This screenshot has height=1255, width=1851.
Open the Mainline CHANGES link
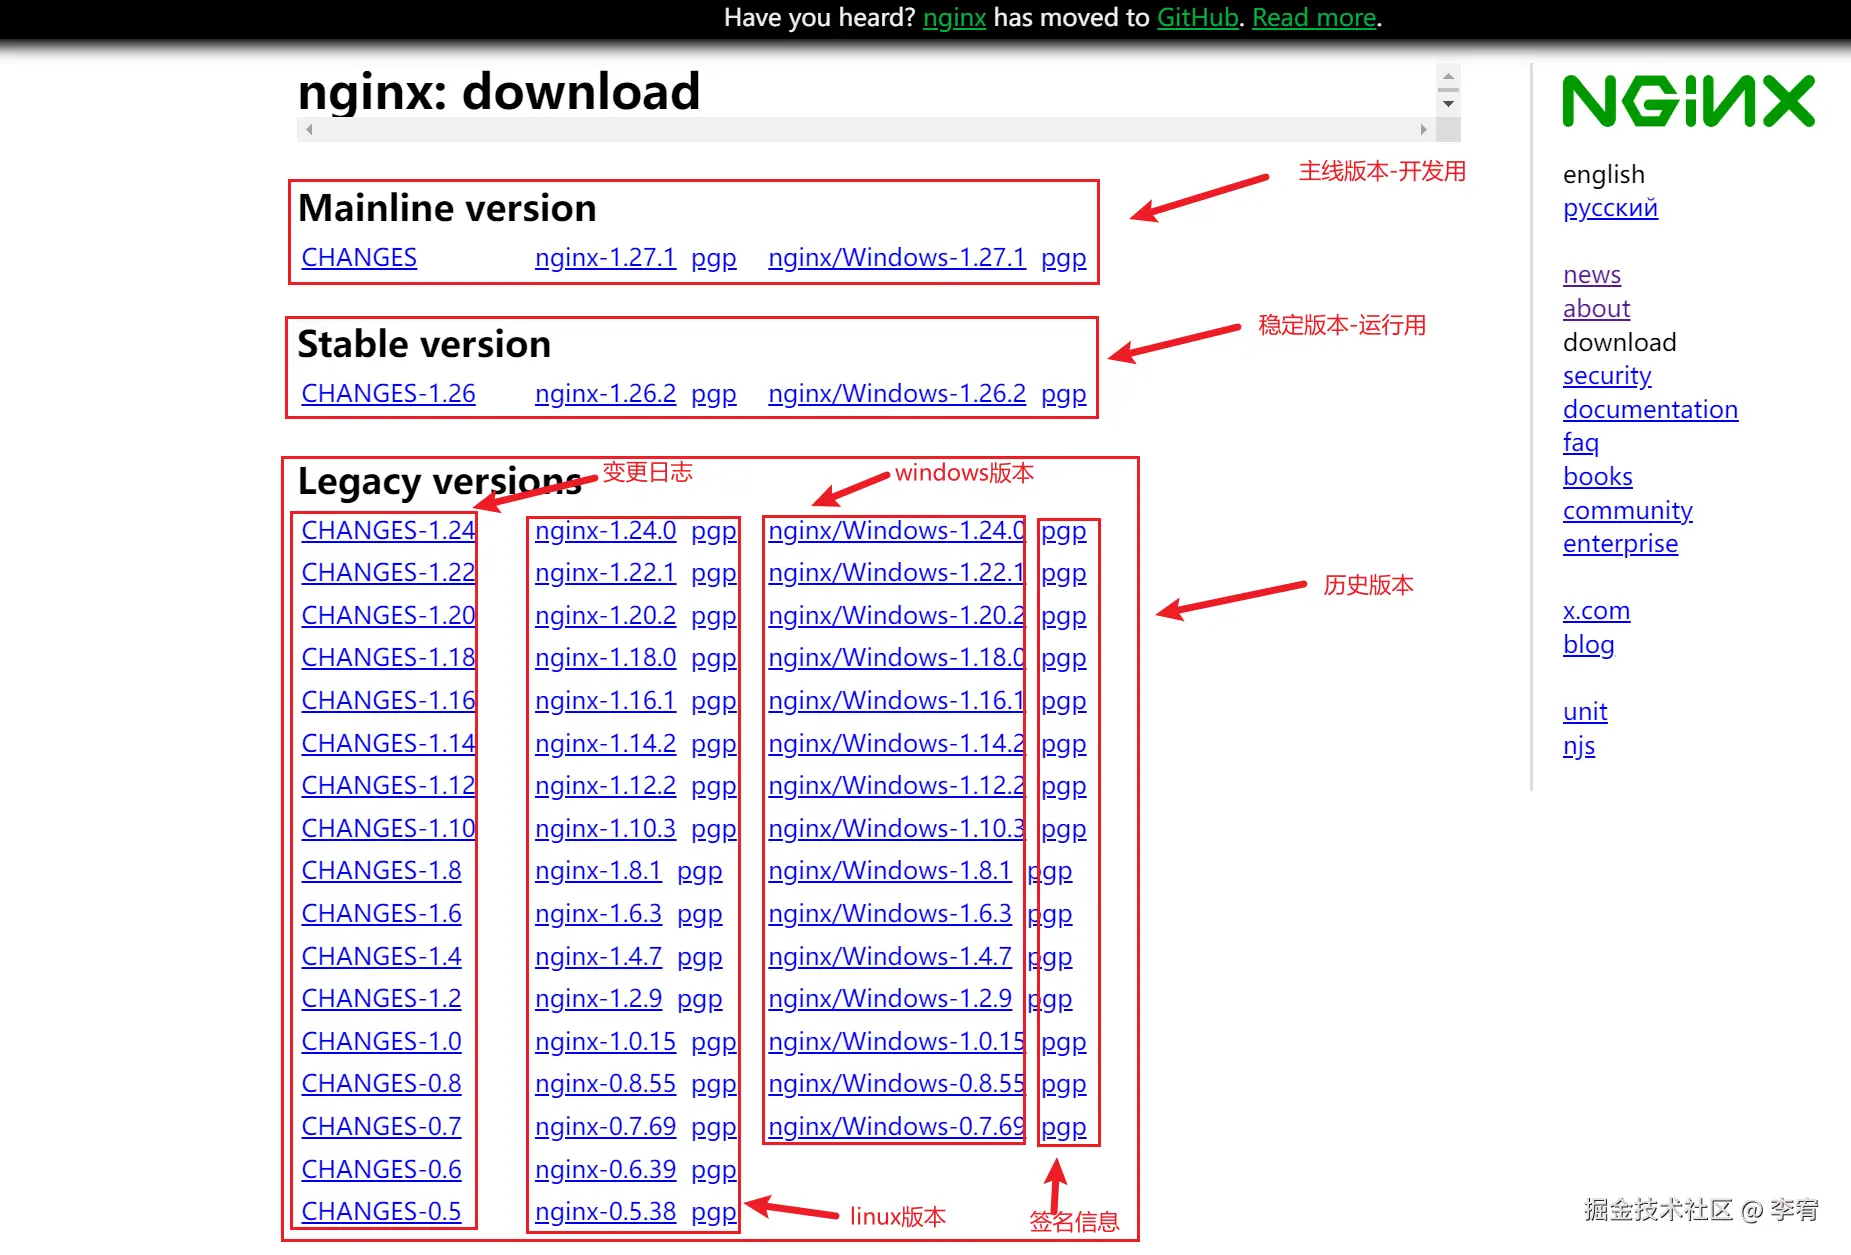tap(359, 258)
